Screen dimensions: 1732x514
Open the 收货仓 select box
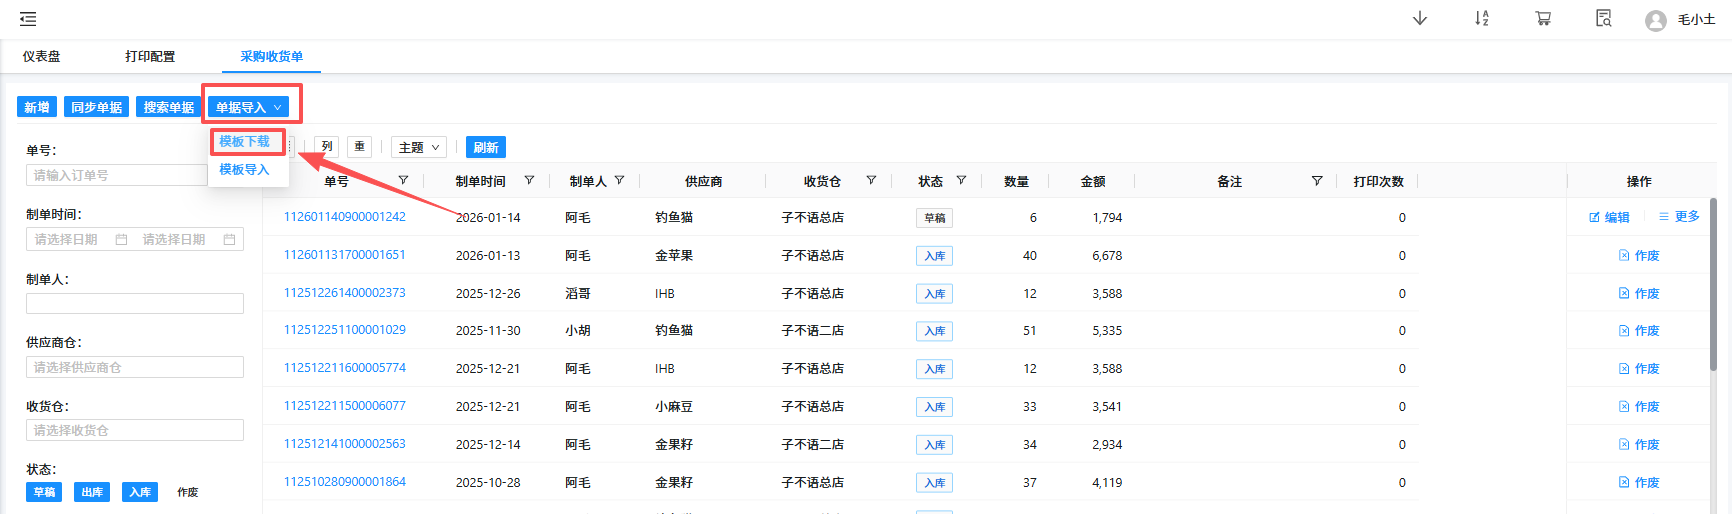tap(135, 430)
